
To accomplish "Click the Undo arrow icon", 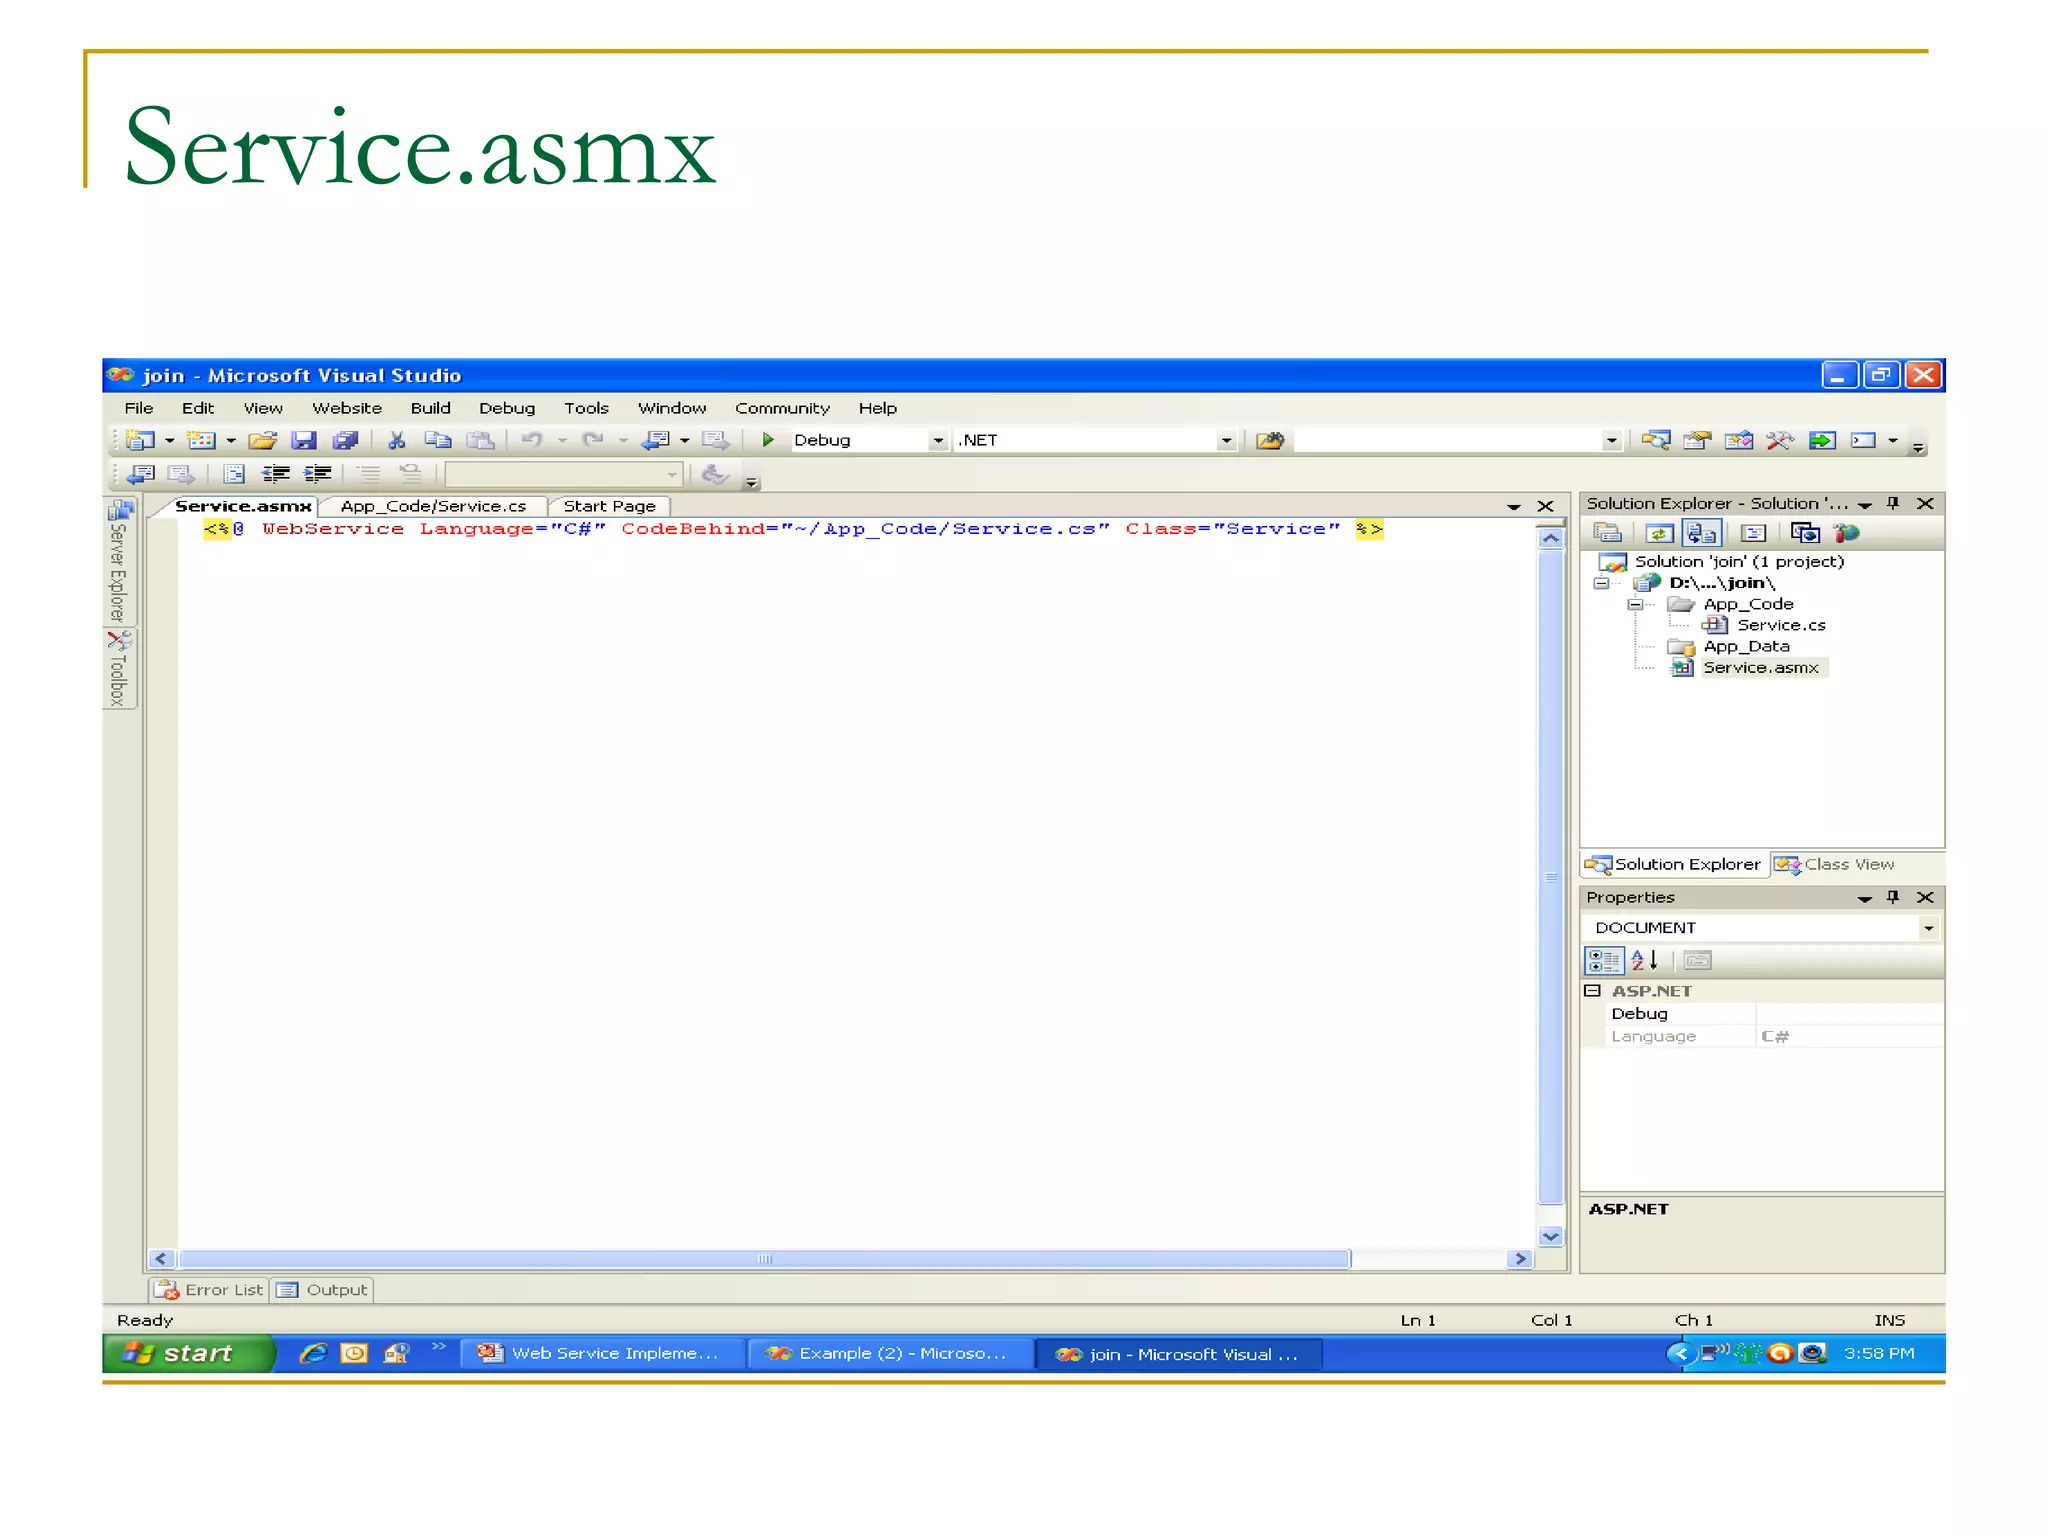I will point(532,440).
